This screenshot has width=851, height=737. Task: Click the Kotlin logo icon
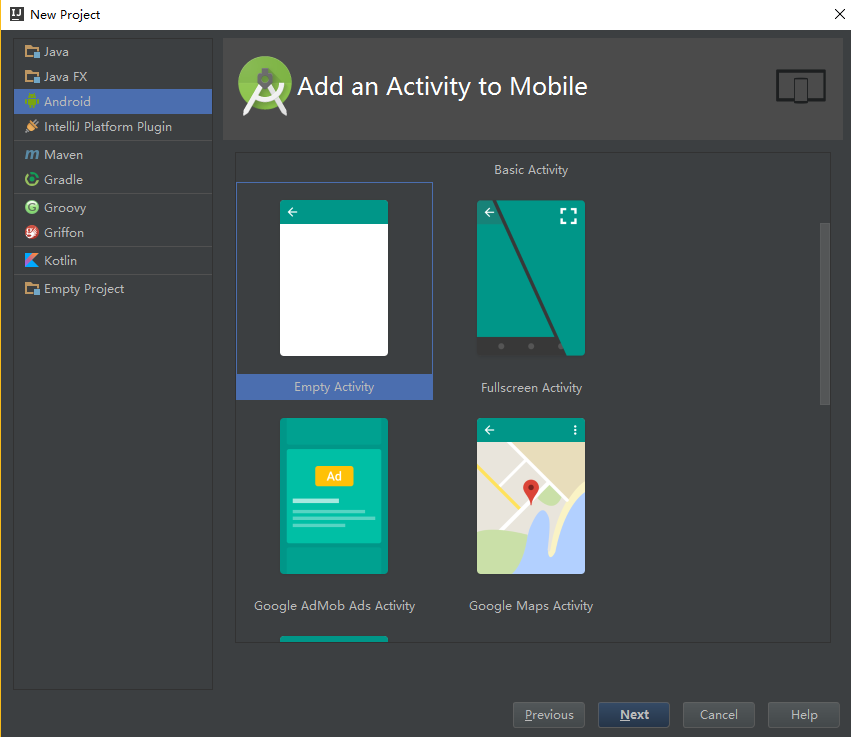(x=32, y=261)
